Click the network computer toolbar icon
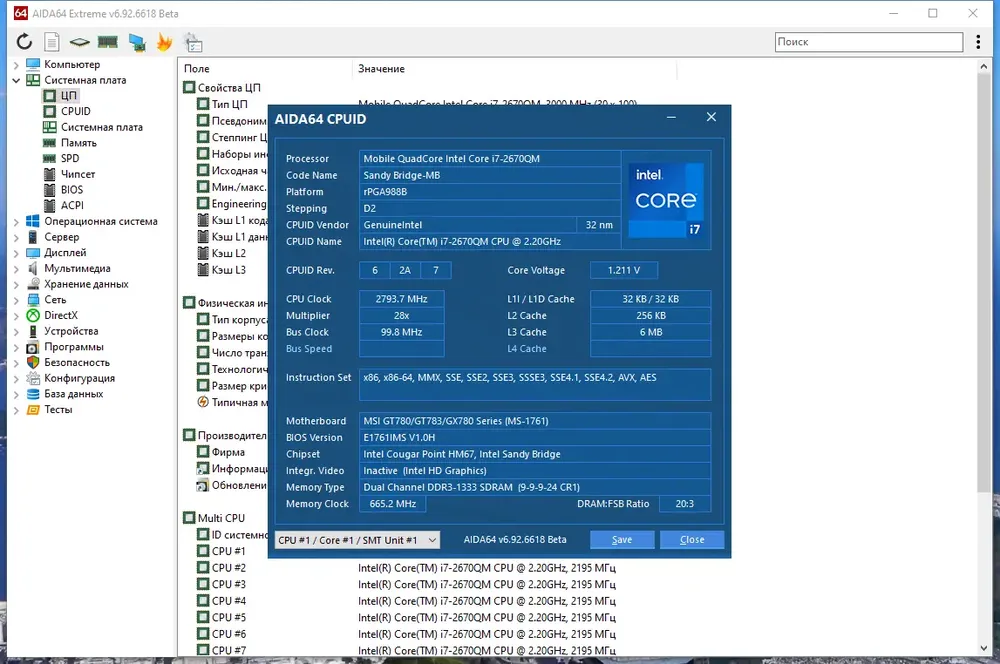 coord(136,42)
